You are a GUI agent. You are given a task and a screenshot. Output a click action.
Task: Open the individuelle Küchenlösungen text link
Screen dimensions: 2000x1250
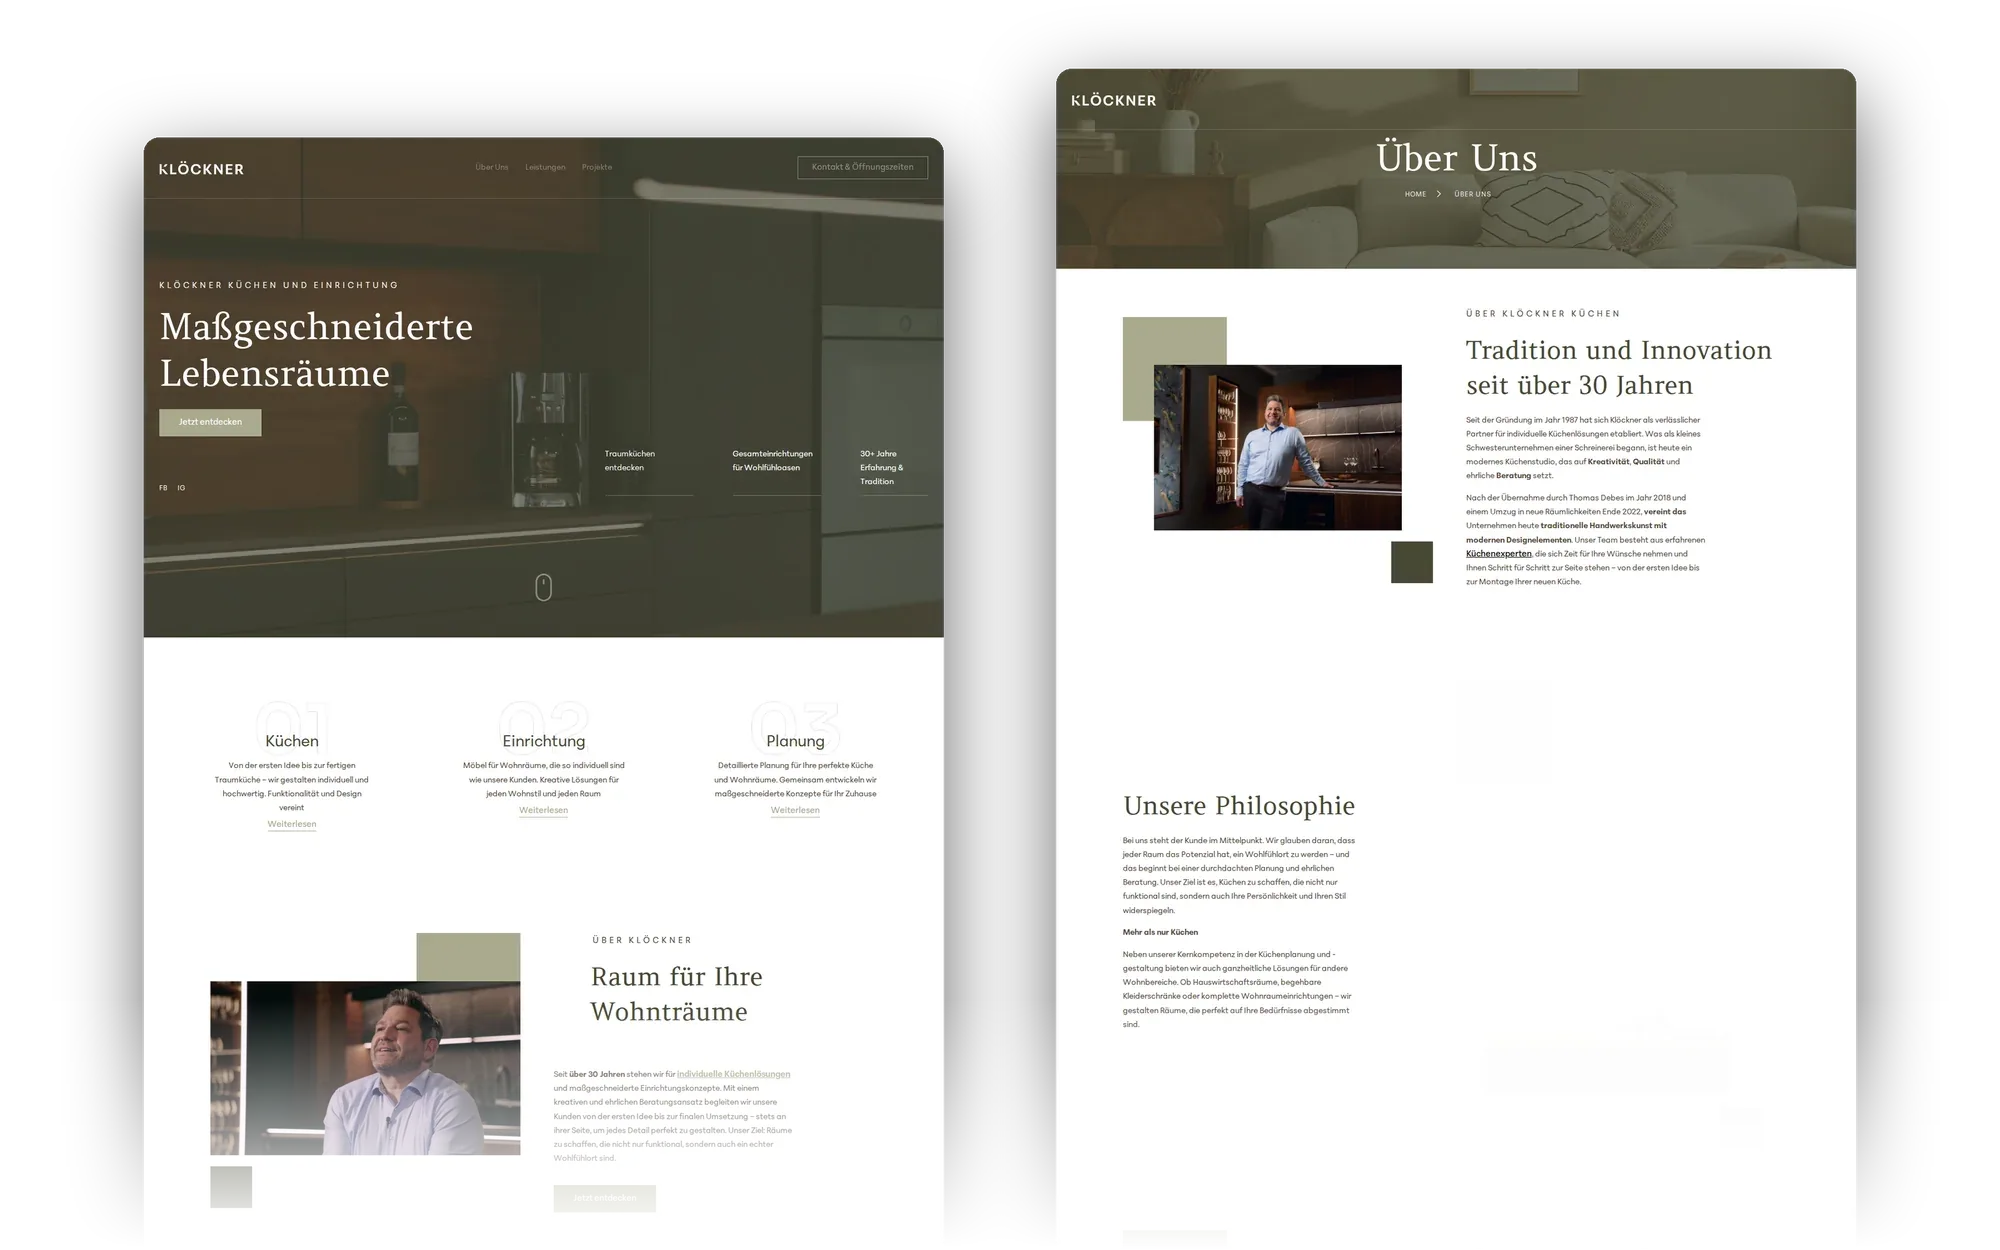click(733, 1074)
